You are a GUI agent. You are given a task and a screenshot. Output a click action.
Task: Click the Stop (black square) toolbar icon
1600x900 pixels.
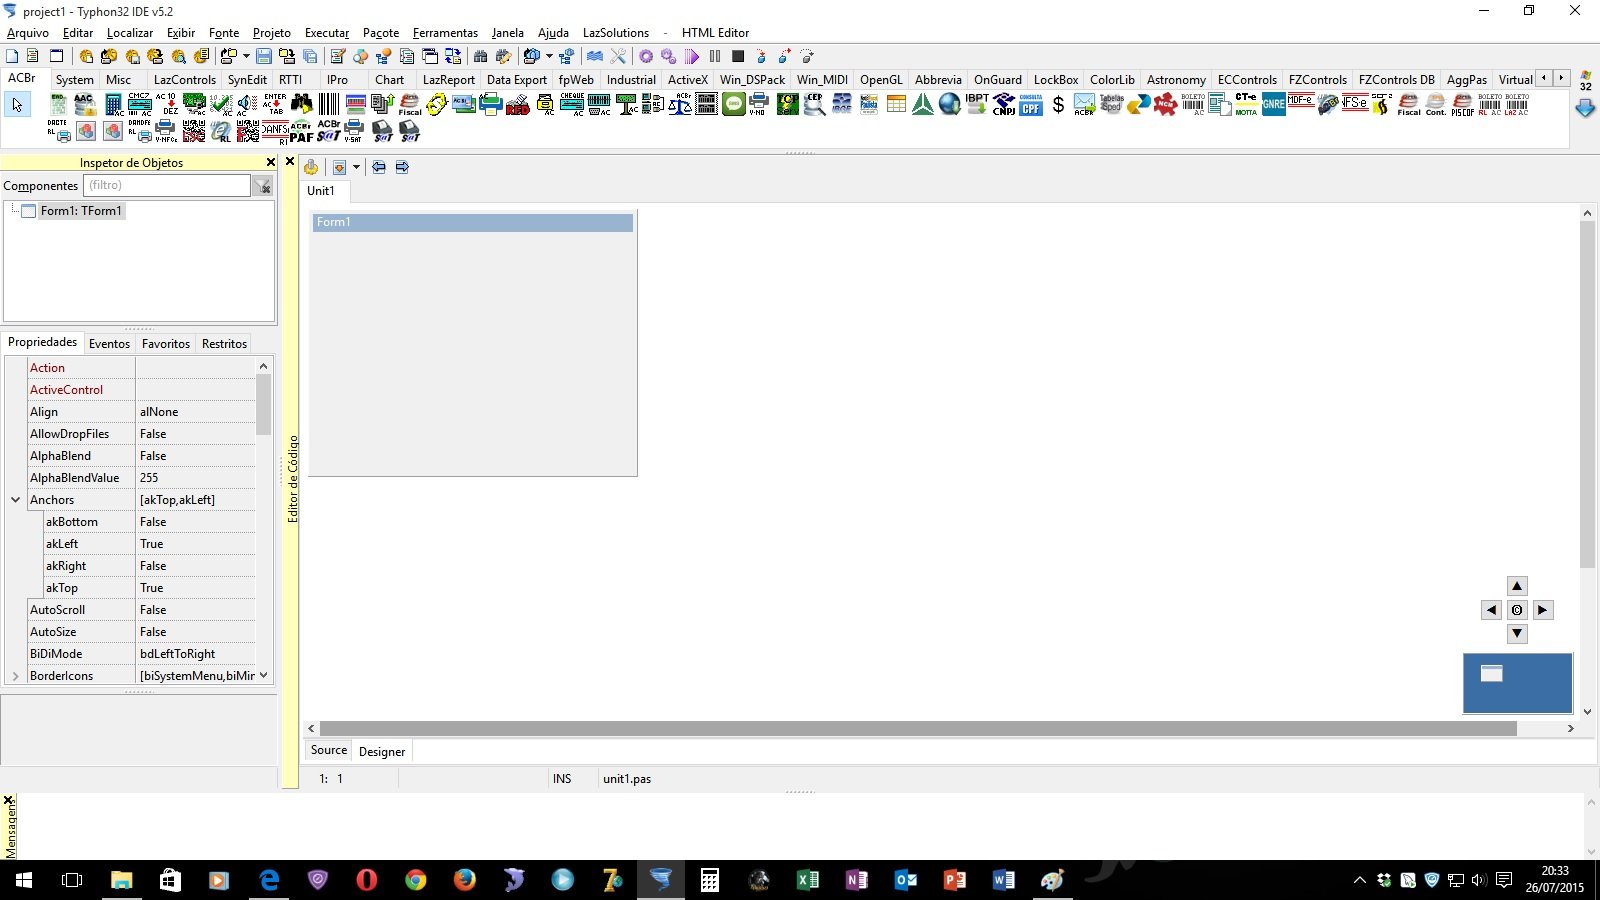click(738, 56)
